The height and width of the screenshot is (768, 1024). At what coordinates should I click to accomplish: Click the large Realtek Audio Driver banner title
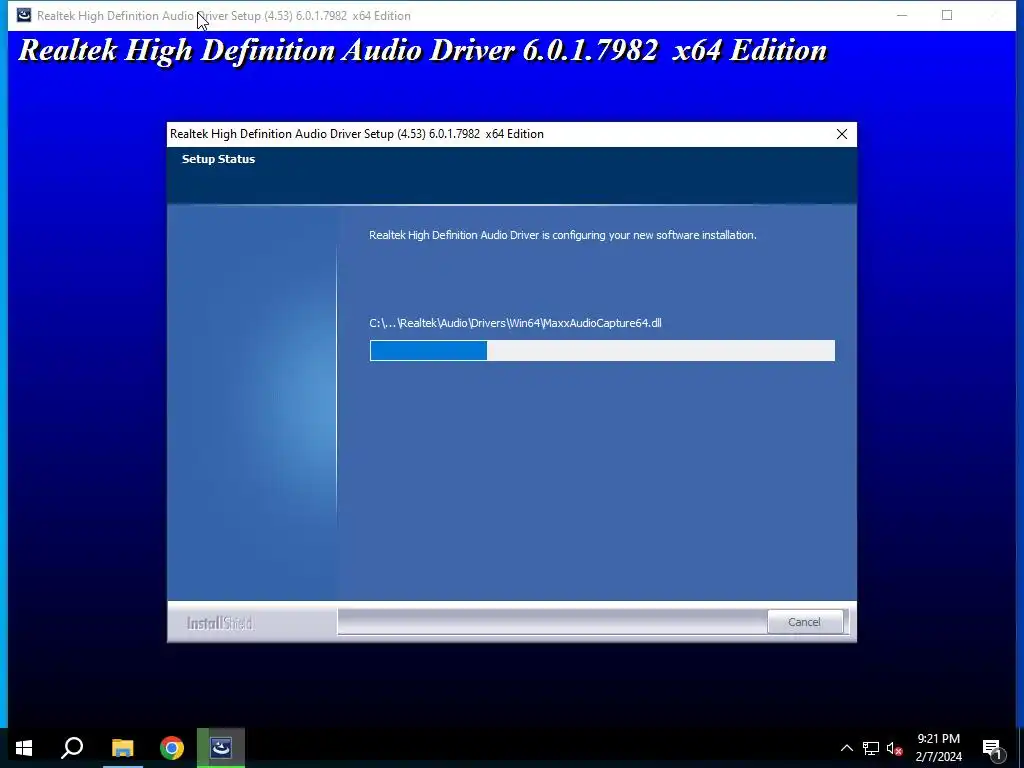(423, 51)
